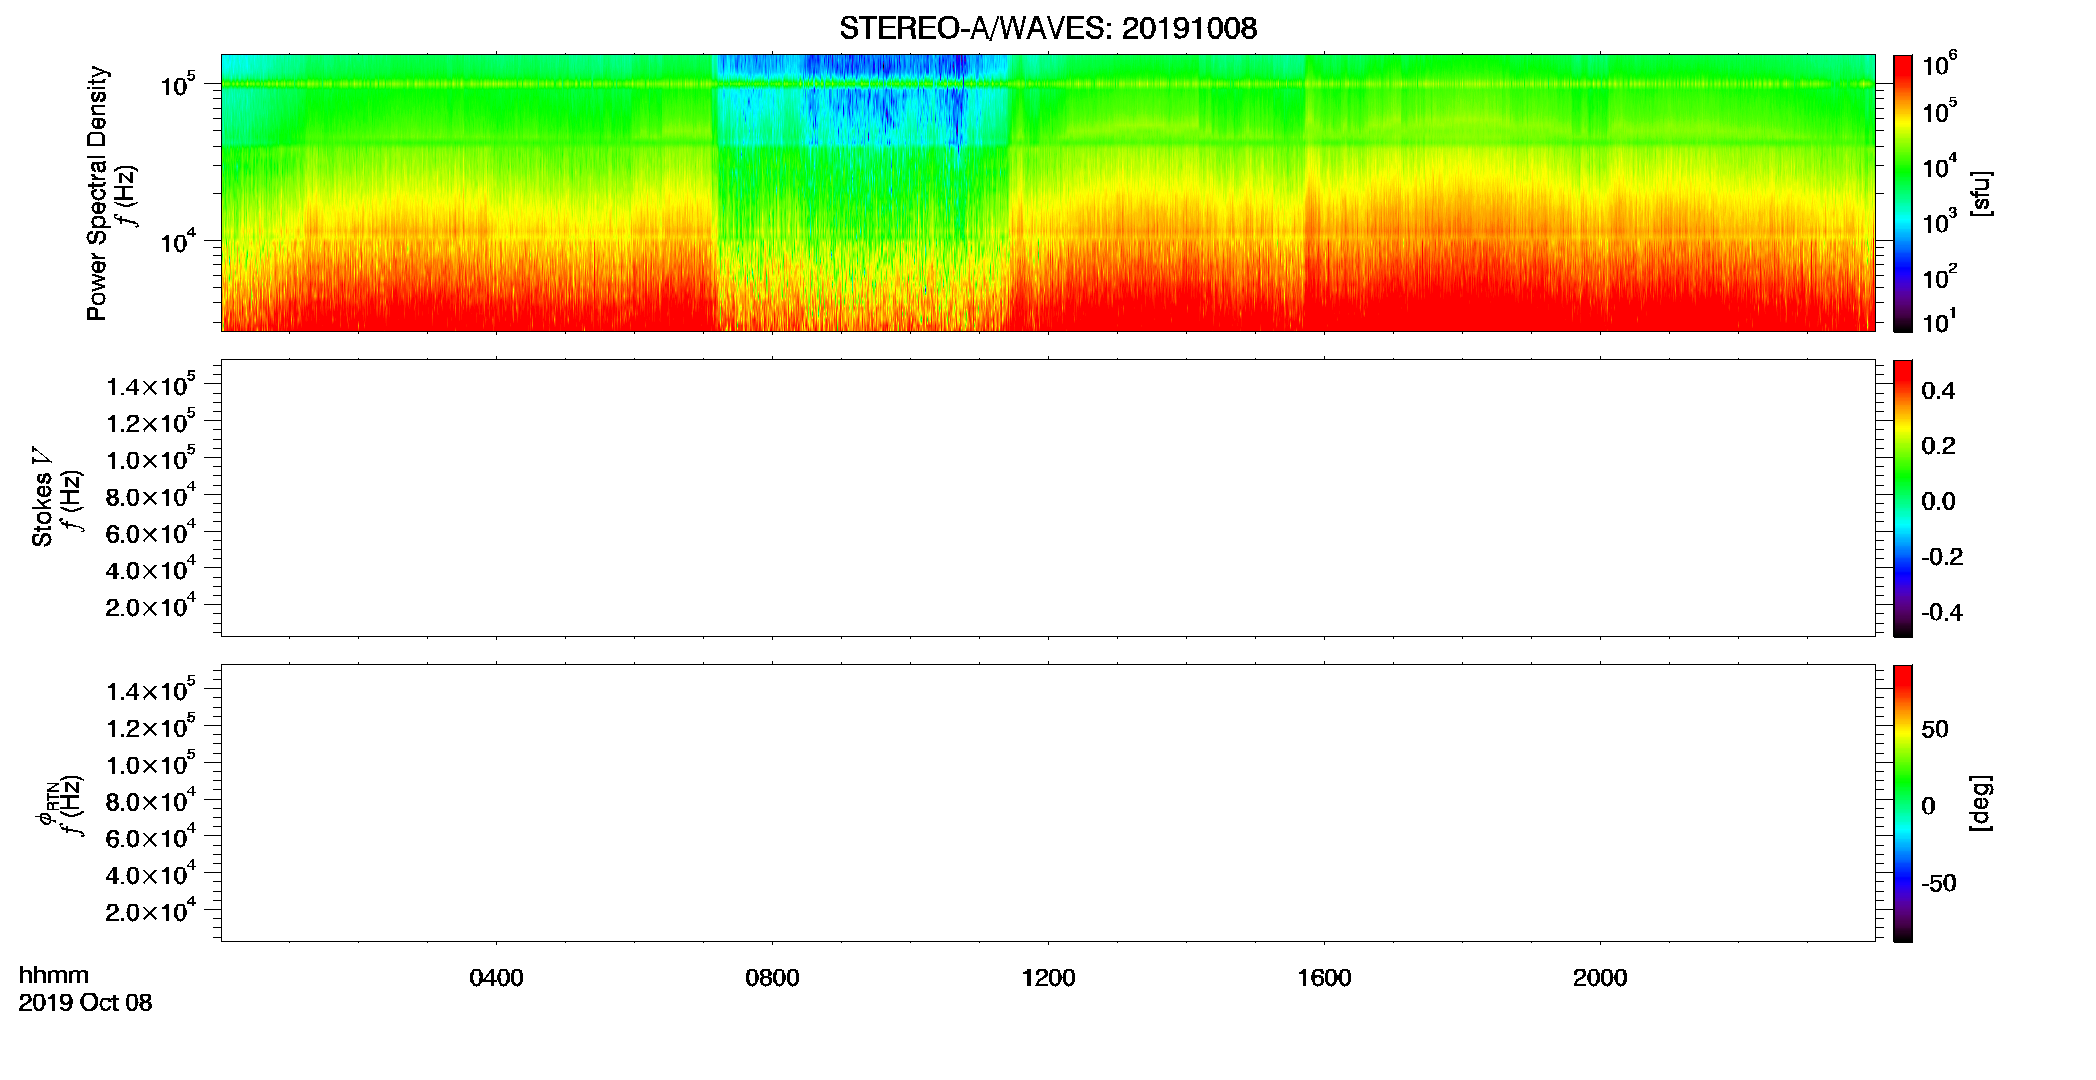Click the "0.2" Stokes V colorbar value
The width and height of the screenshot is (2096, 1080).
coord(1938,446)
